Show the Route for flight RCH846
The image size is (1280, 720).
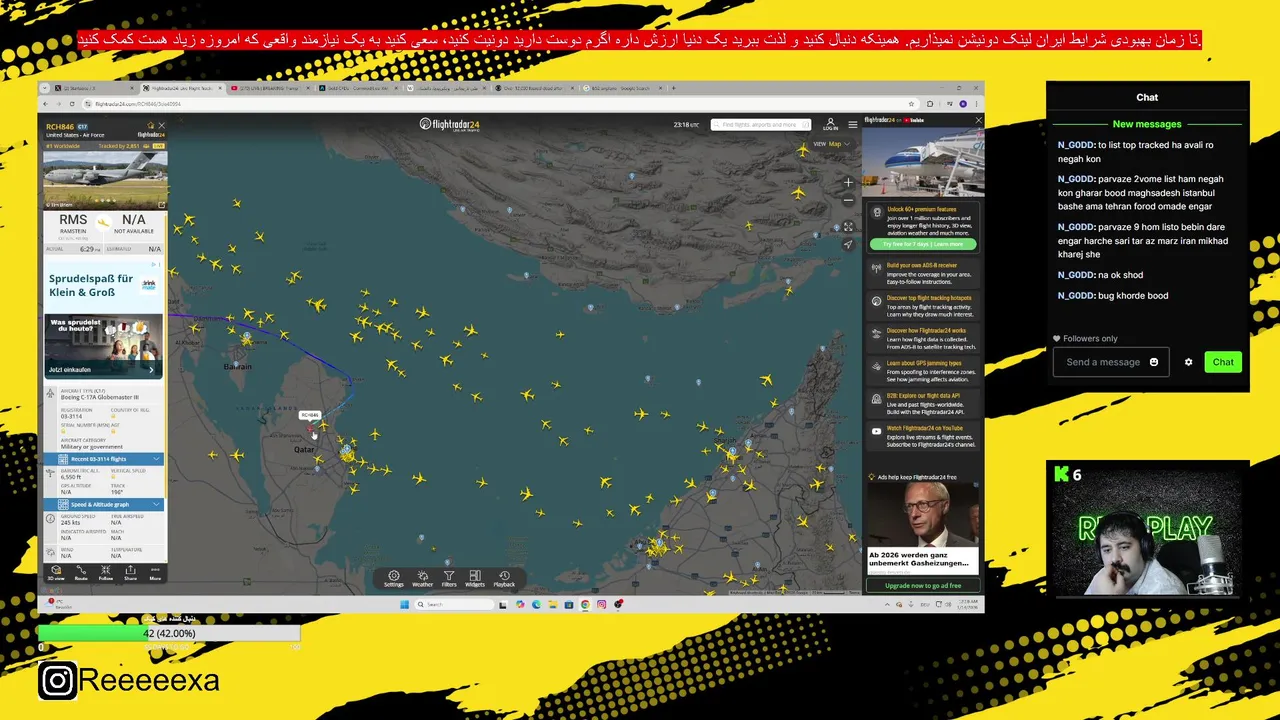81,573
